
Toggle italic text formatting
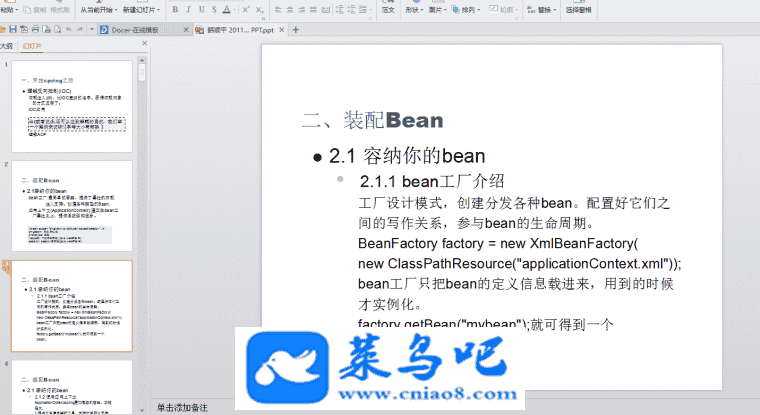[188, 10]
